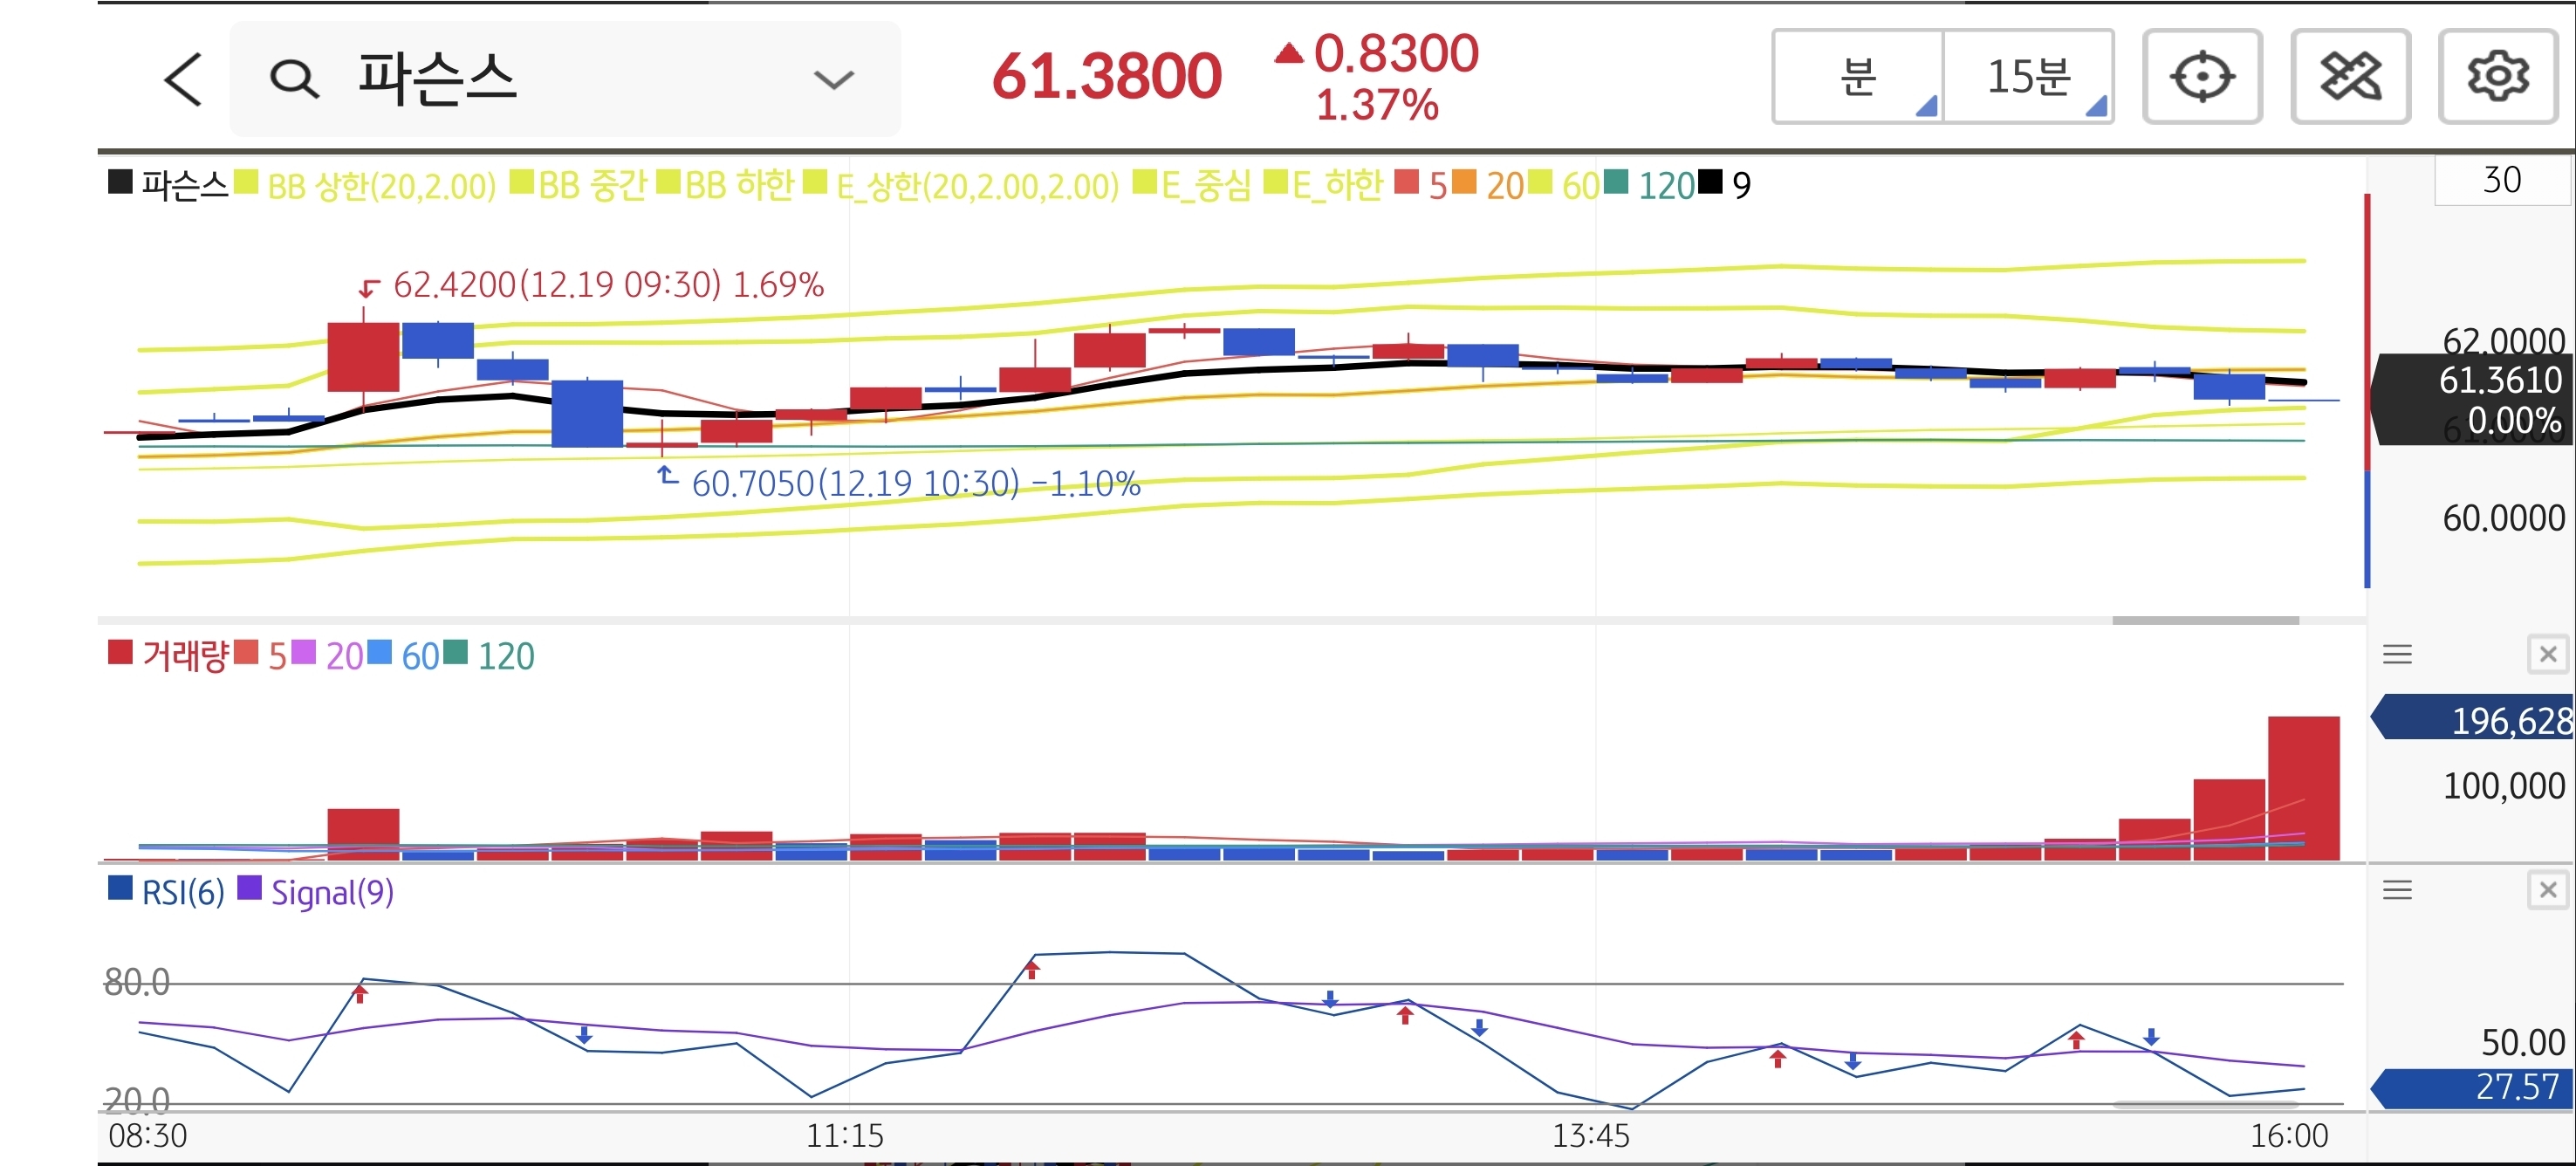Click the candle count field showing 30
Viewport: 2576px width, 1166px height.
click(2501, 181)
